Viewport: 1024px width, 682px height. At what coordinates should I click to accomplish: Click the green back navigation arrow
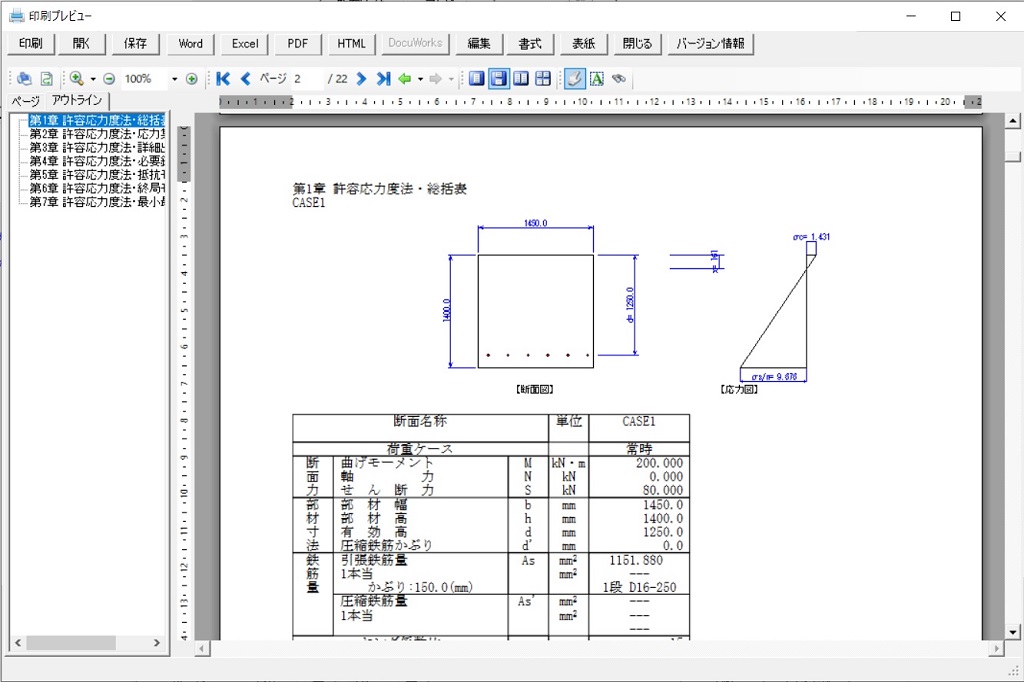tap(405, 79)
